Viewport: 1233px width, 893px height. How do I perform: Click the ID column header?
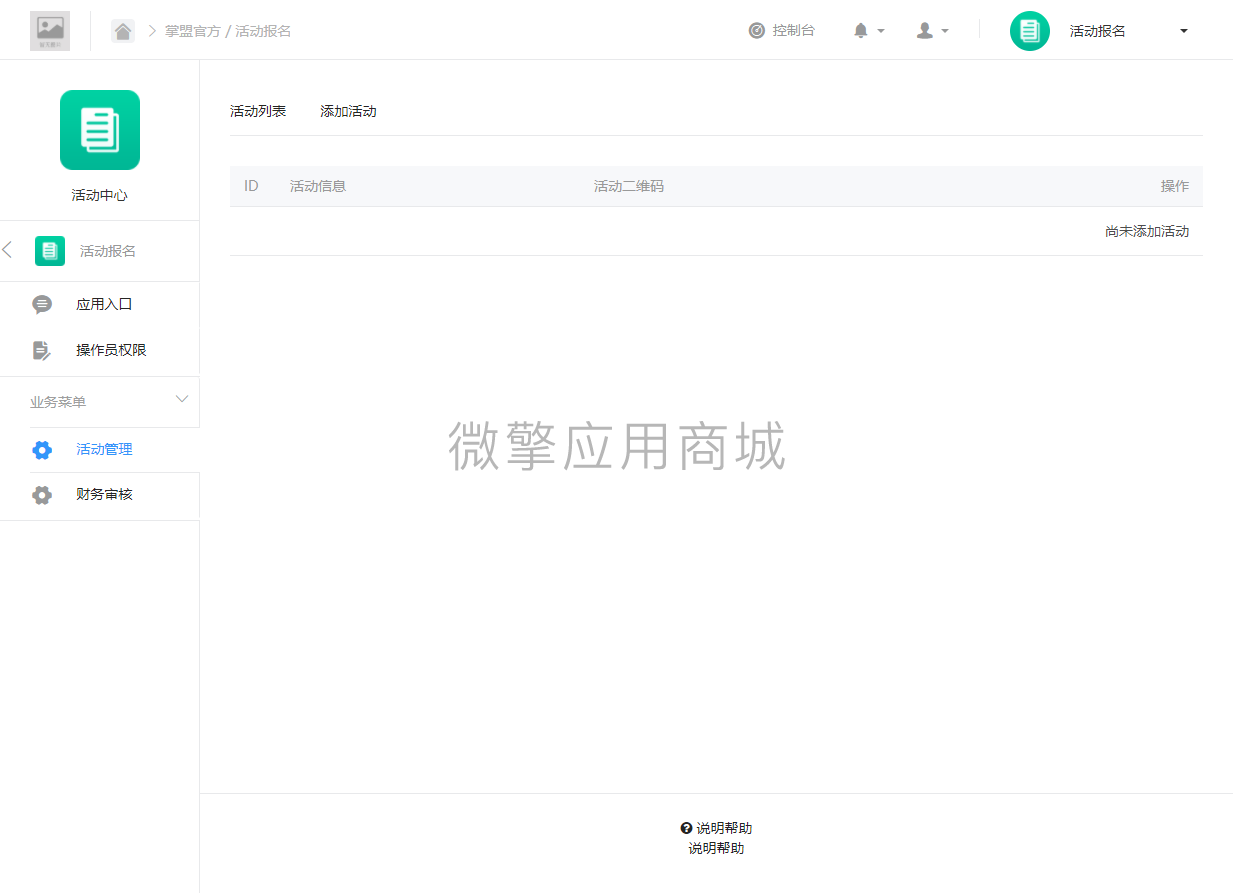251,186
